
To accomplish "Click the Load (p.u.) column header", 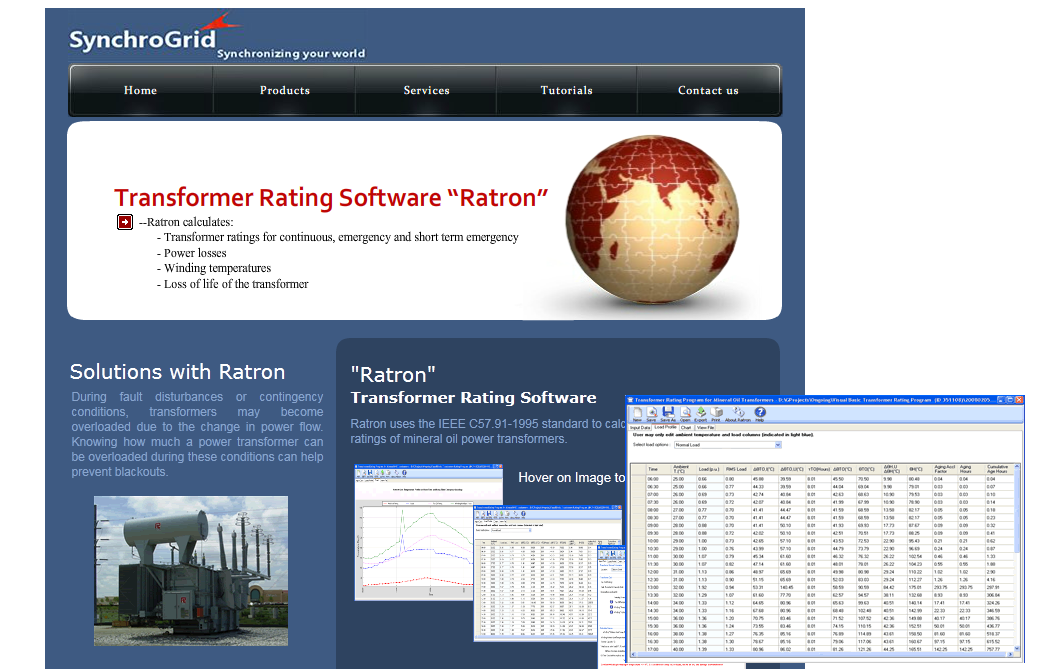I will [709, 469].
